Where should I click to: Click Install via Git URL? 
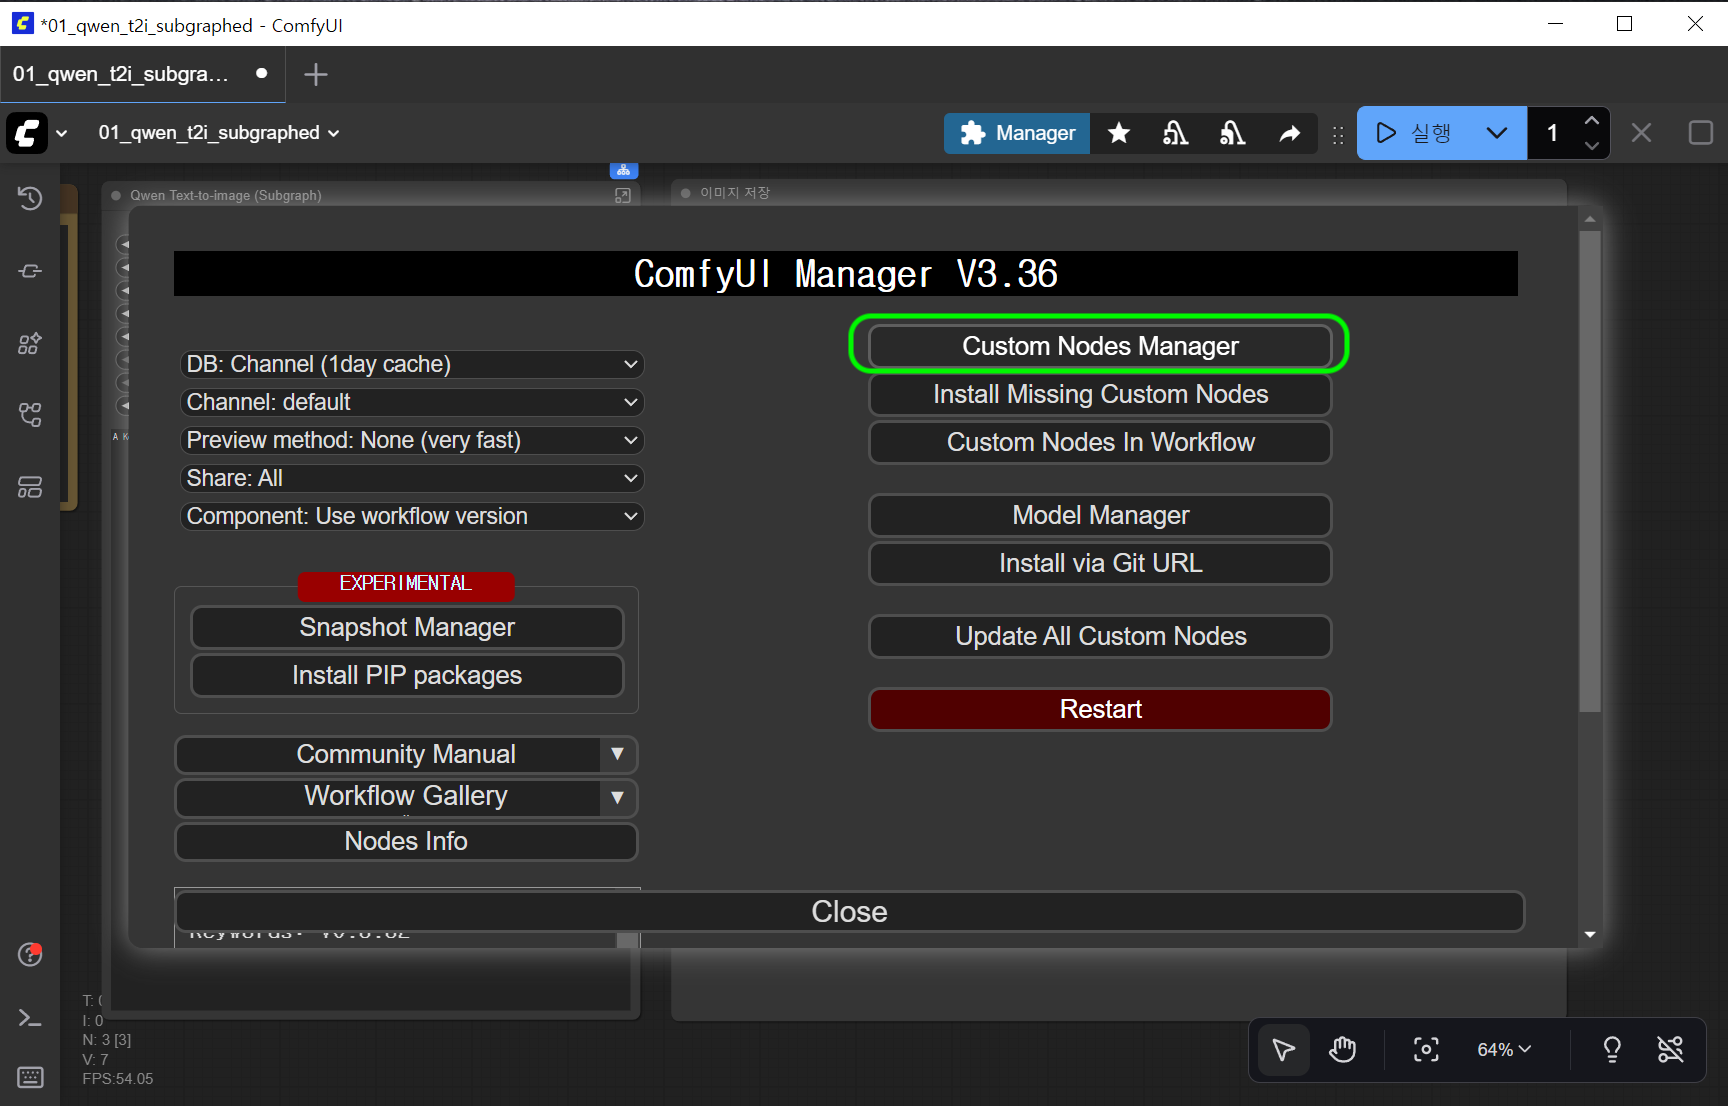pyautogui.click(x=1100, y=563)
